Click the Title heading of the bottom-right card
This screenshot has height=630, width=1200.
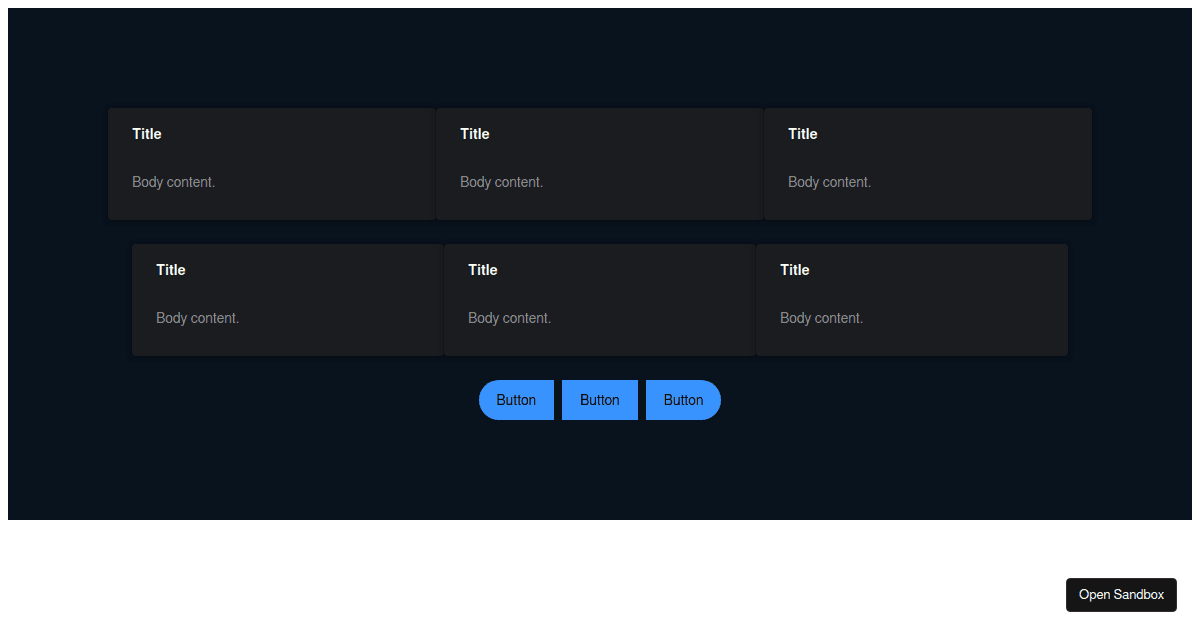point(794,269)
